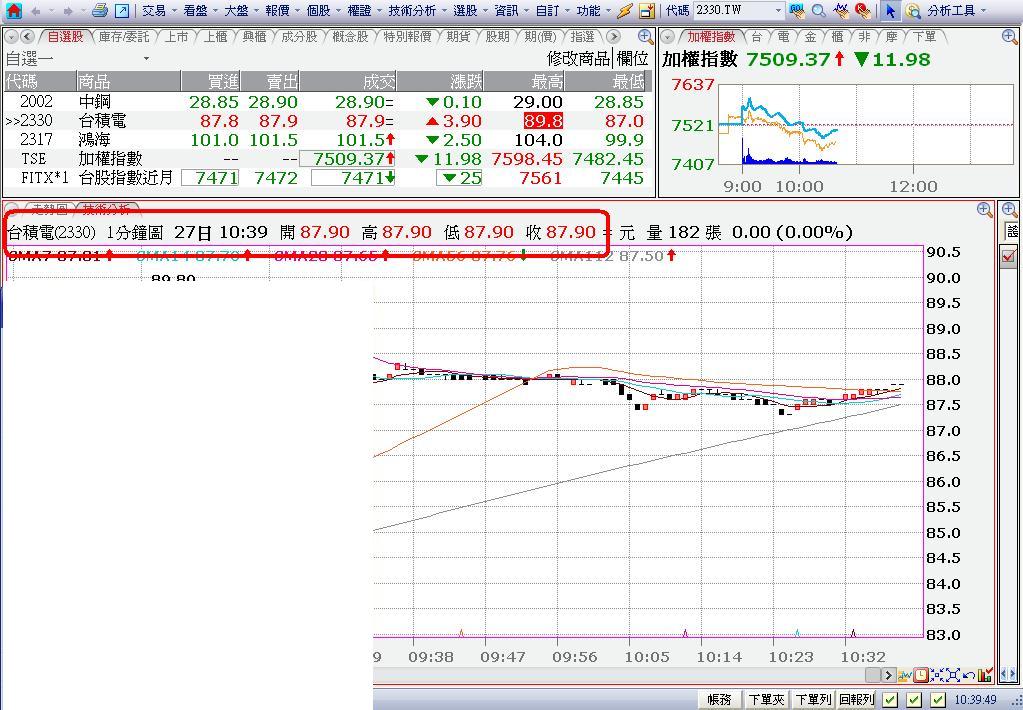Image resolution: width=1023 pixels, height=710 pixels.
Task: Click the 欄位 columns button
Action: tap(632, 59)
